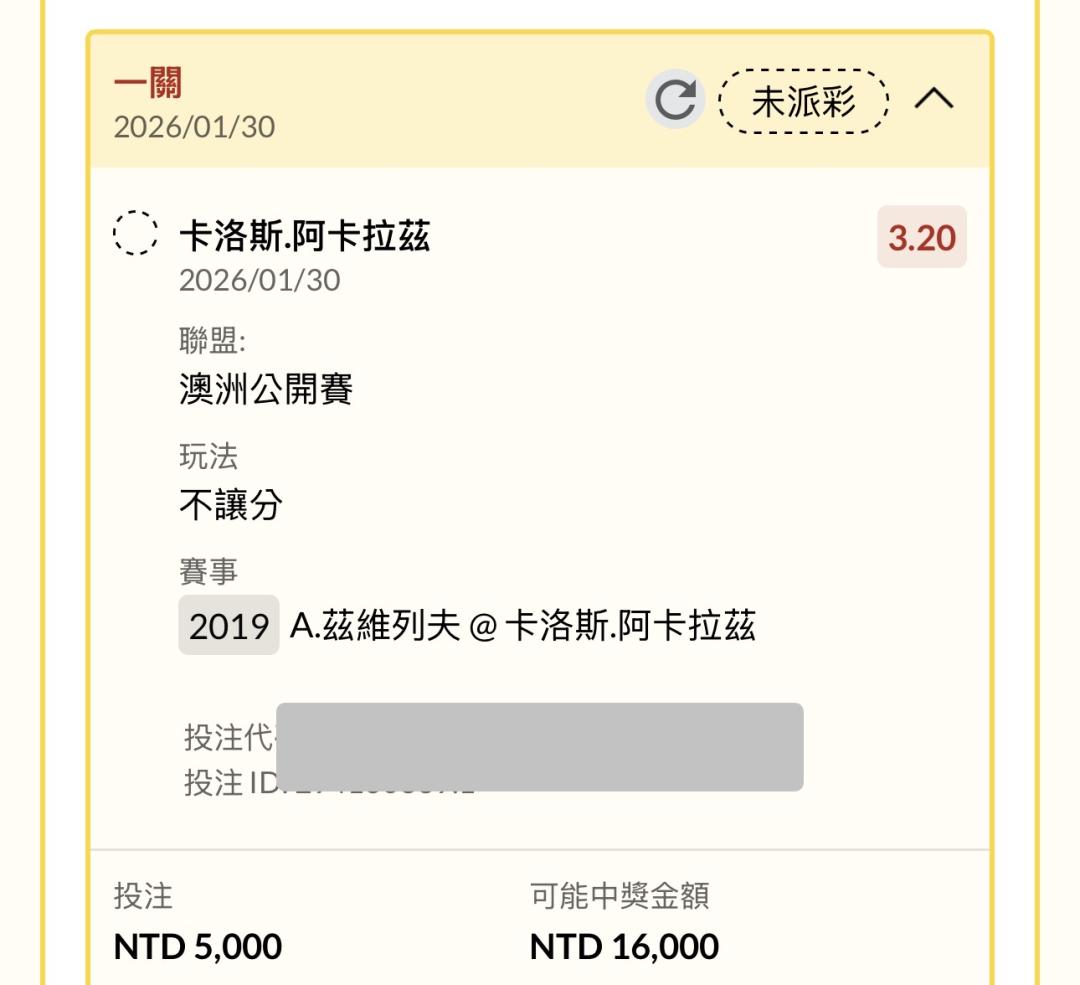Click the 聯盟 label
The height and width of the screenshot is (985, 1080).
(211, 341)
